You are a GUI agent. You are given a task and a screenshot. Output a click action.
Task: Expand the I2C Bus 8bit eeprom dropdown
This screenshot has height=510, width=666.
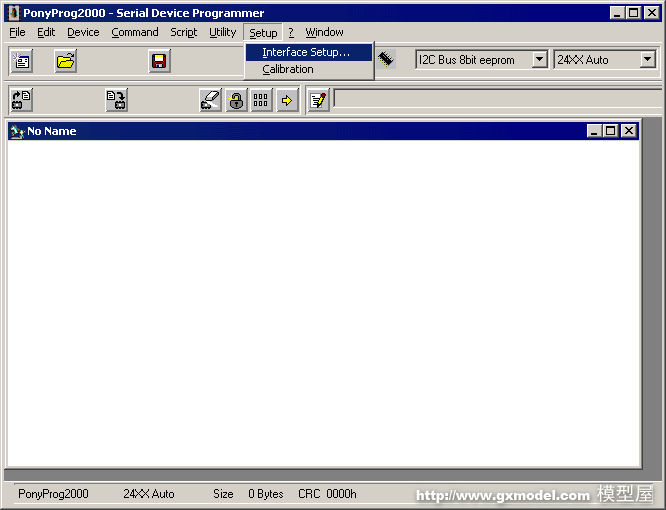click(x=539, y=60)
